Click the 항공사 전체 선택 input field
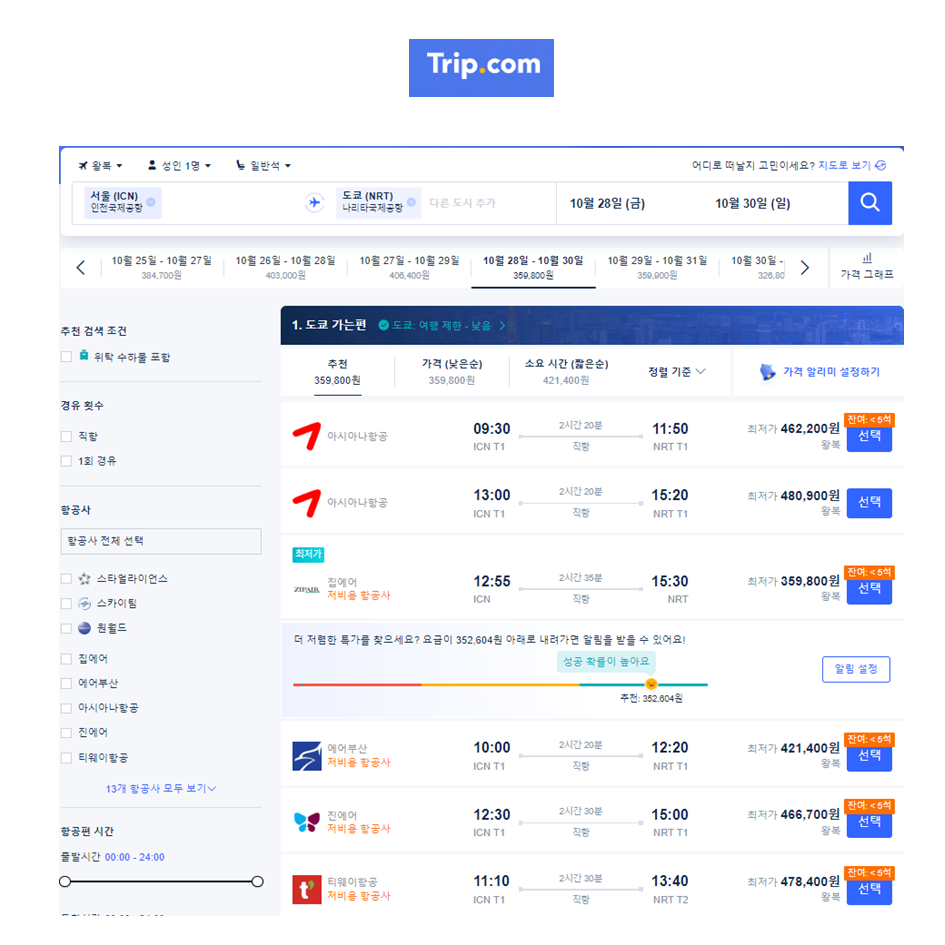This screenshot has width=945, height=945. click(161, 541)
